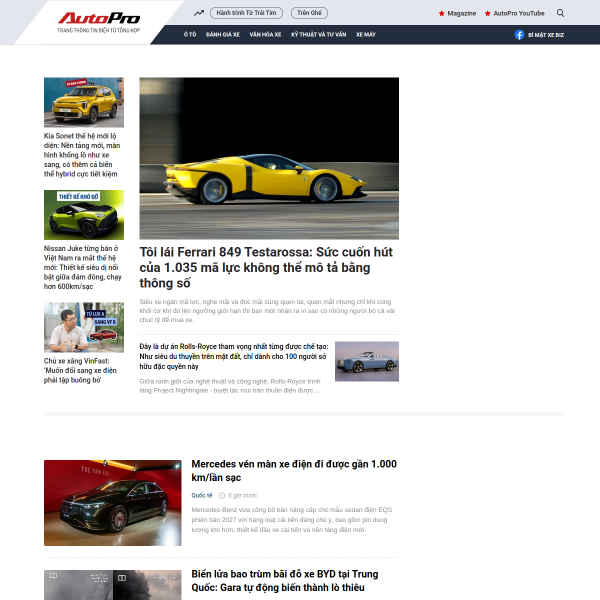Select the Văn Hóa Xe menu
600x600 pixels.
[265, 34]
